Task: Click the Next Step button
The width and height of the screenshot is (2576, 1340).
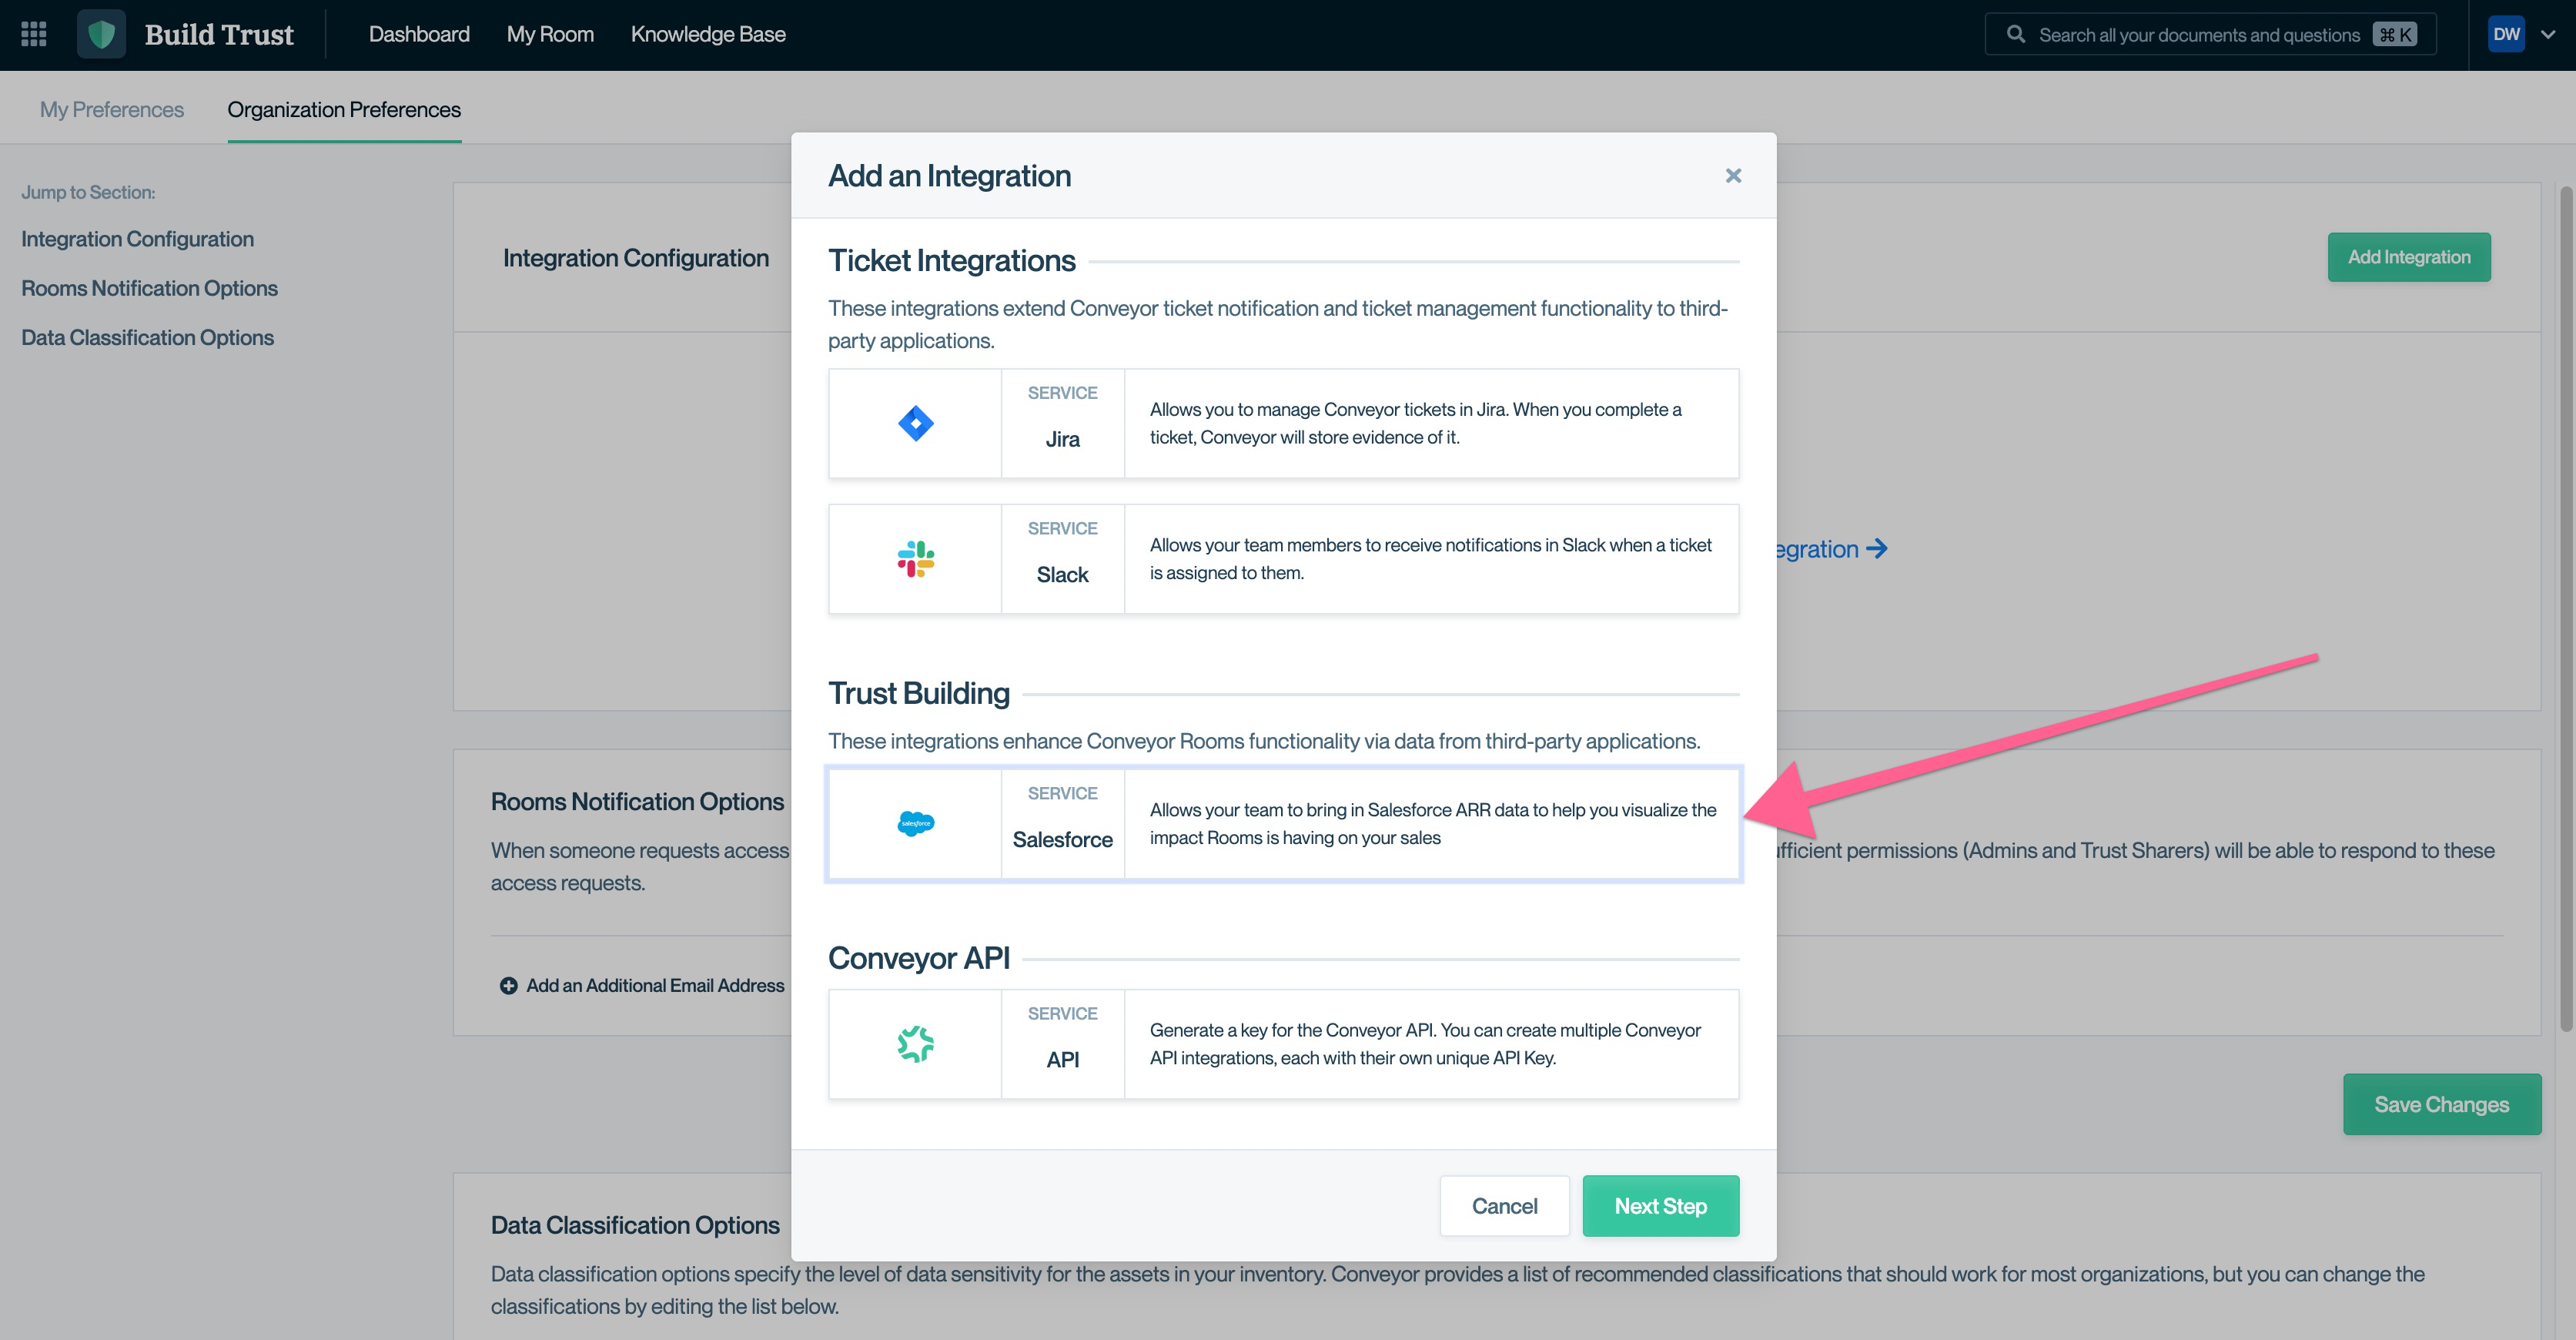Action: pyautogui.click(x=1660, y=1206)
